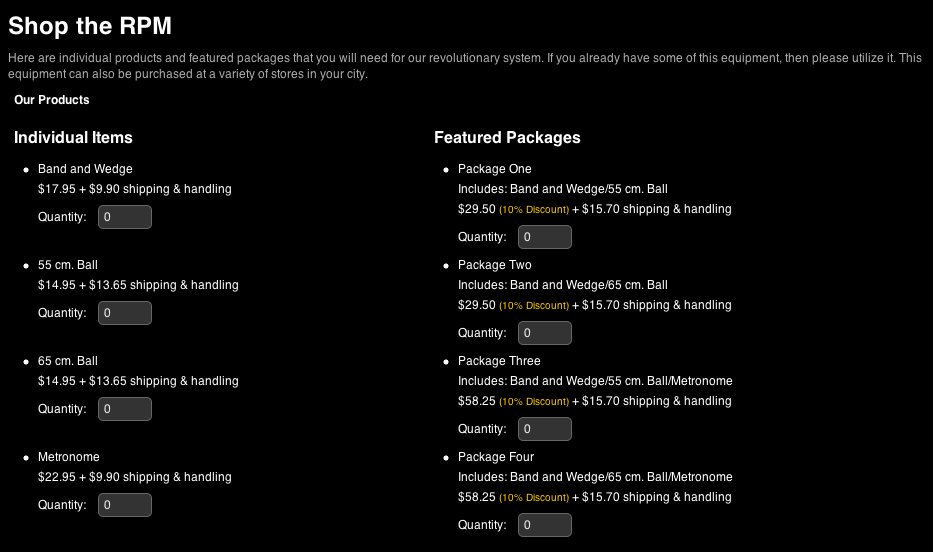The image size is (933, 552).
Task: Click the Package One 10% Discount label
Action: 534,210
